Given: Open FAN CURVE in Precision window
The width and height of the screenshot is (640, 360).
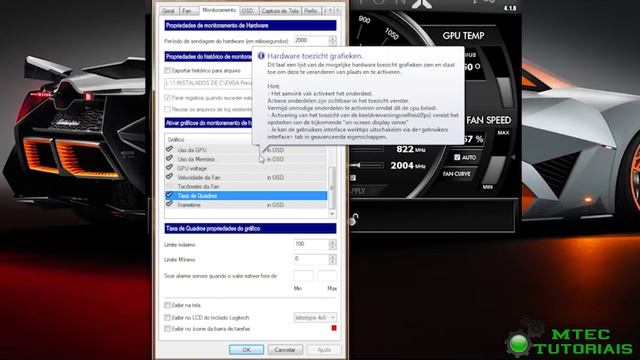Looking at the screenshot, I should 457,174.
